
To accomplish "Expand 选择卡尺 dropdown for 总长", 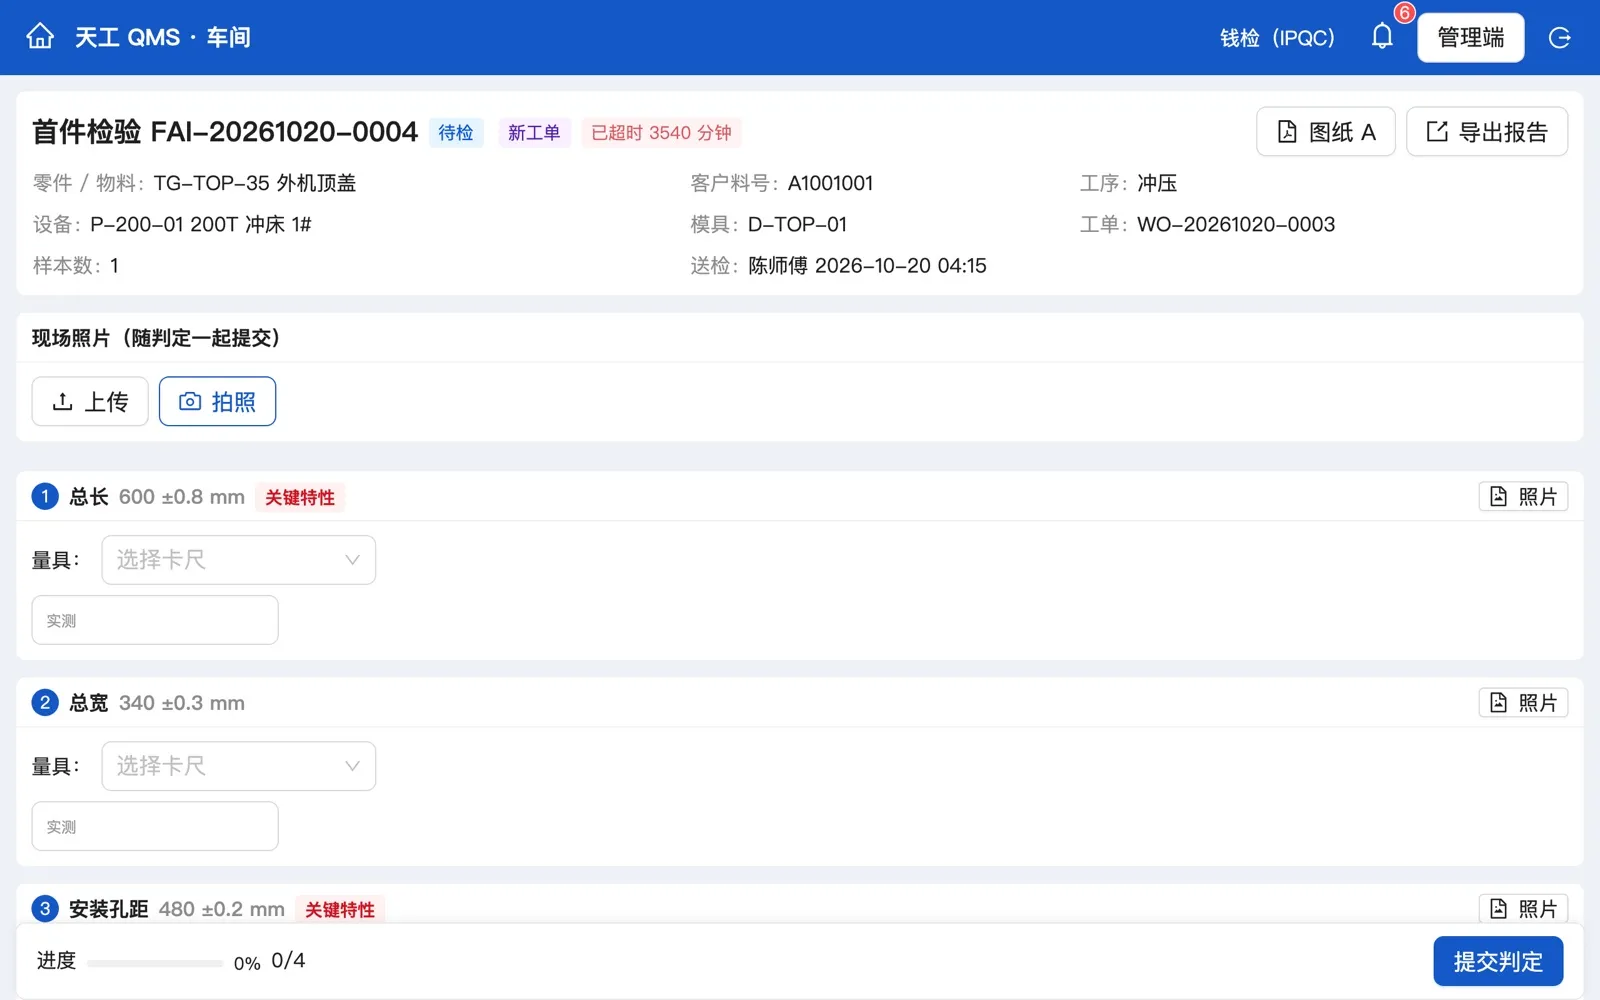I will point(239,560).
